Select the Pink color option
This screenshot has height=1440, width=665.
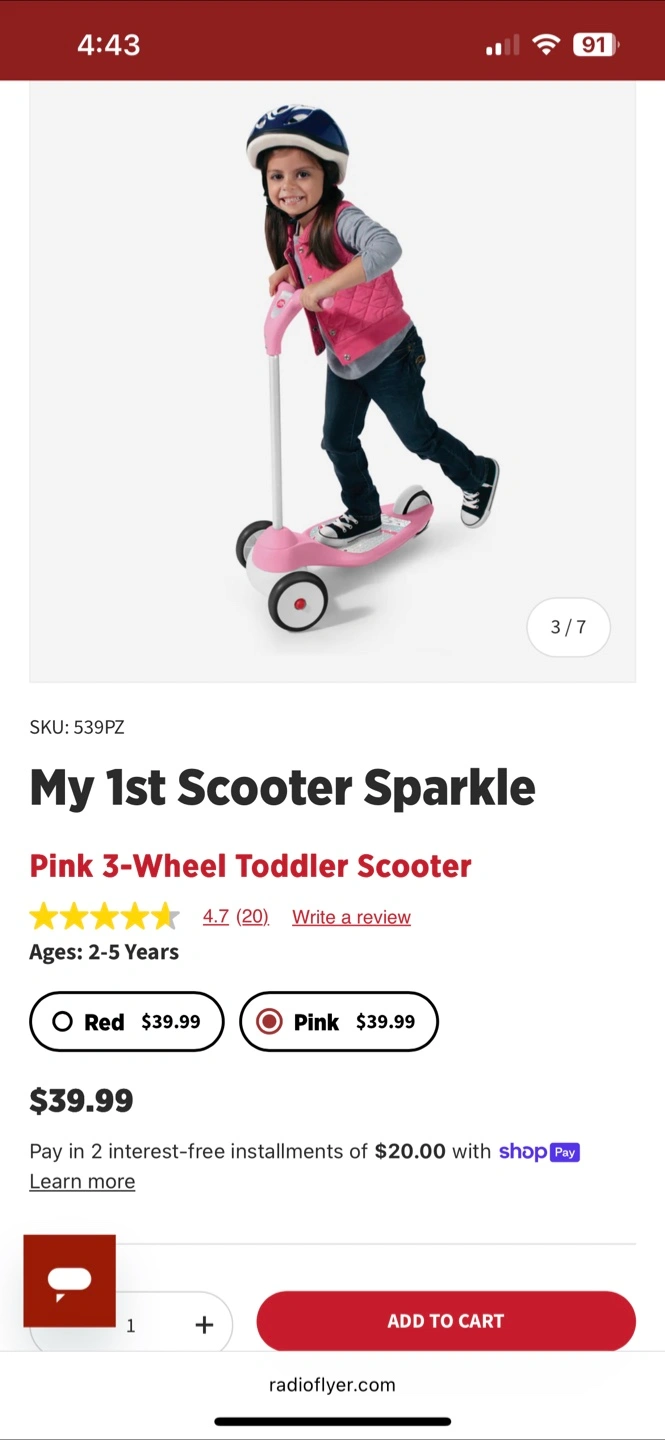pyautogui.click(x=339, y=1022)
